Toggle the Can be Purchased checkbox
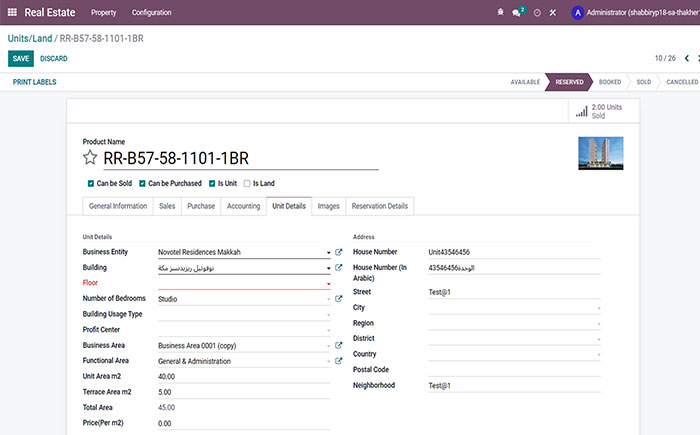700x435 pixels. 142,183
